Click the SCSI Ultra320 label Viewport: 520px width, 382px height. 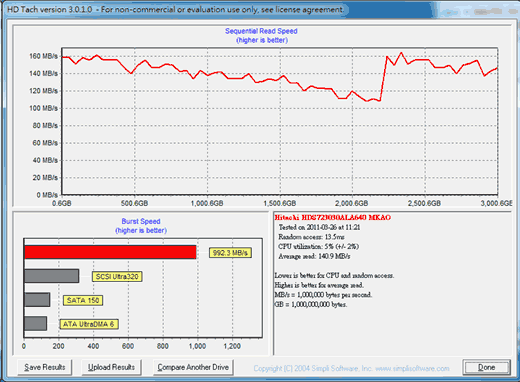click(117, 276)
